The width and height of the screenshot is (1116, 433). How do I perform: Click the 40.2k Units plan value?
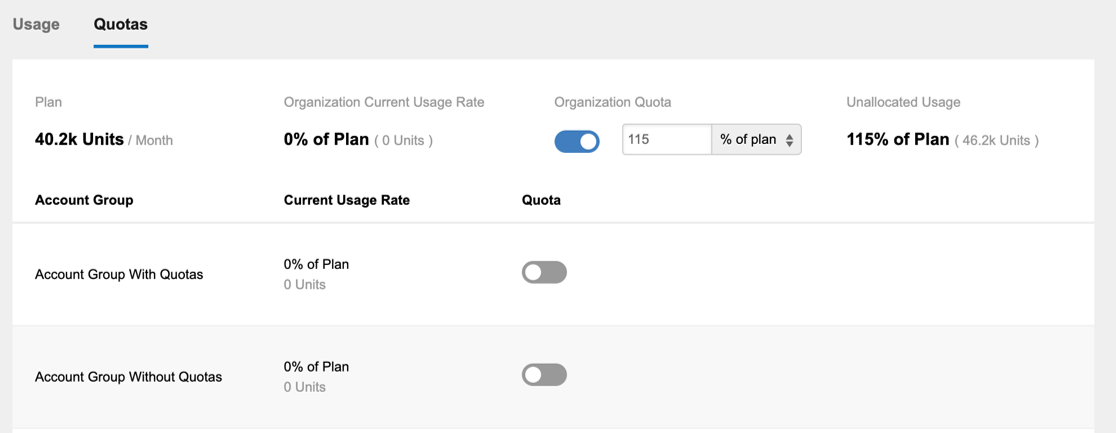(79, 140)
